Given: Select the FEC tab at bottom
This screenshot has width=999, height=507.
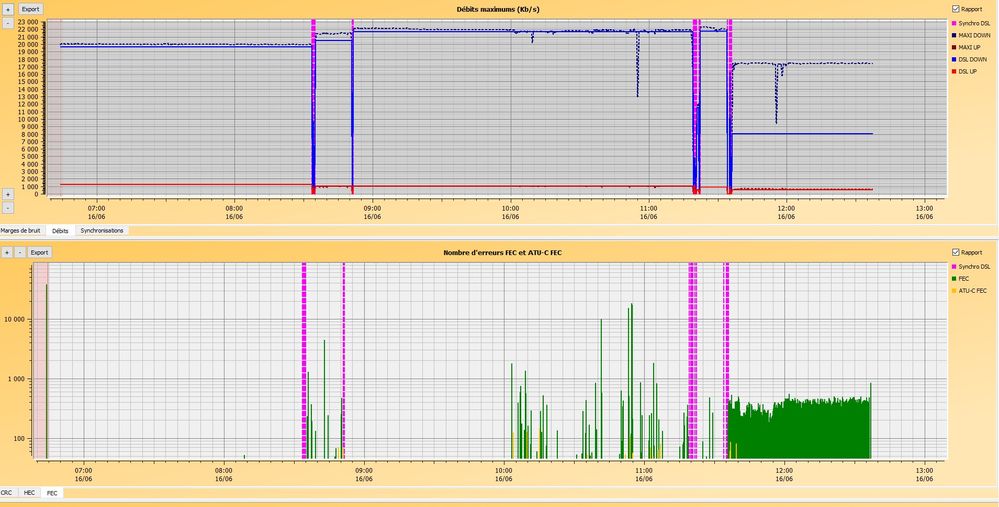Looking at the screenshot, I should pyautogui.click(x=52, y=493).
